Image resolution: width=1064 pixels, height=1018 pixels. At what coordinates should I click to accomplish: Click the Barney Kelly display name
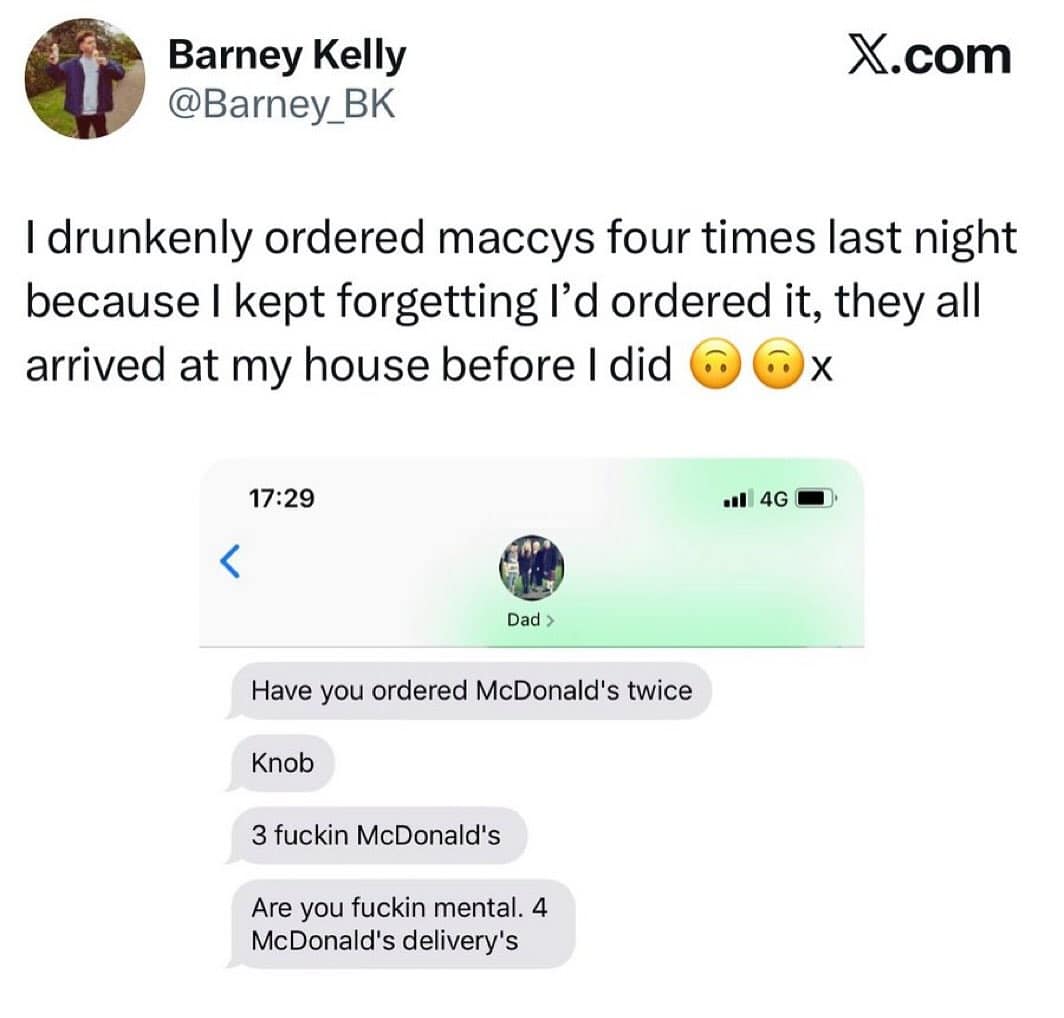287,55
